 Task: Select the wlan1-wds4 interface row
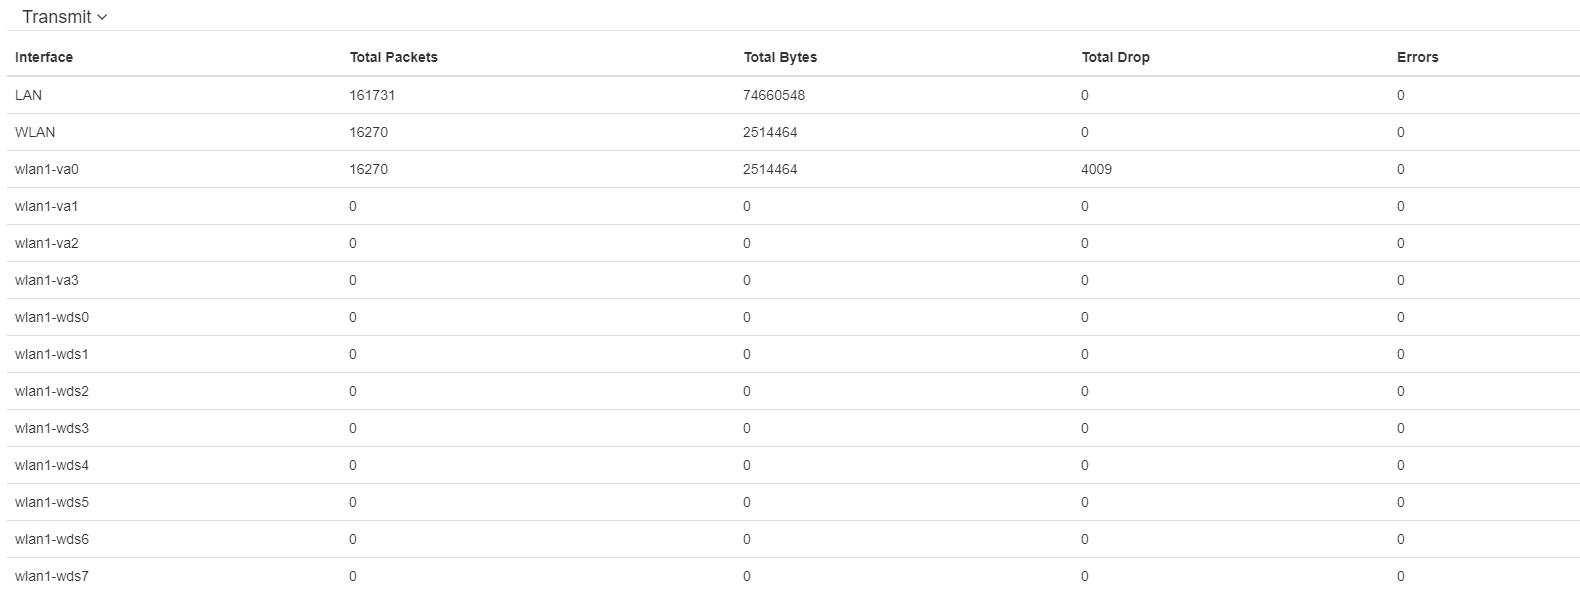pos(52,465)
